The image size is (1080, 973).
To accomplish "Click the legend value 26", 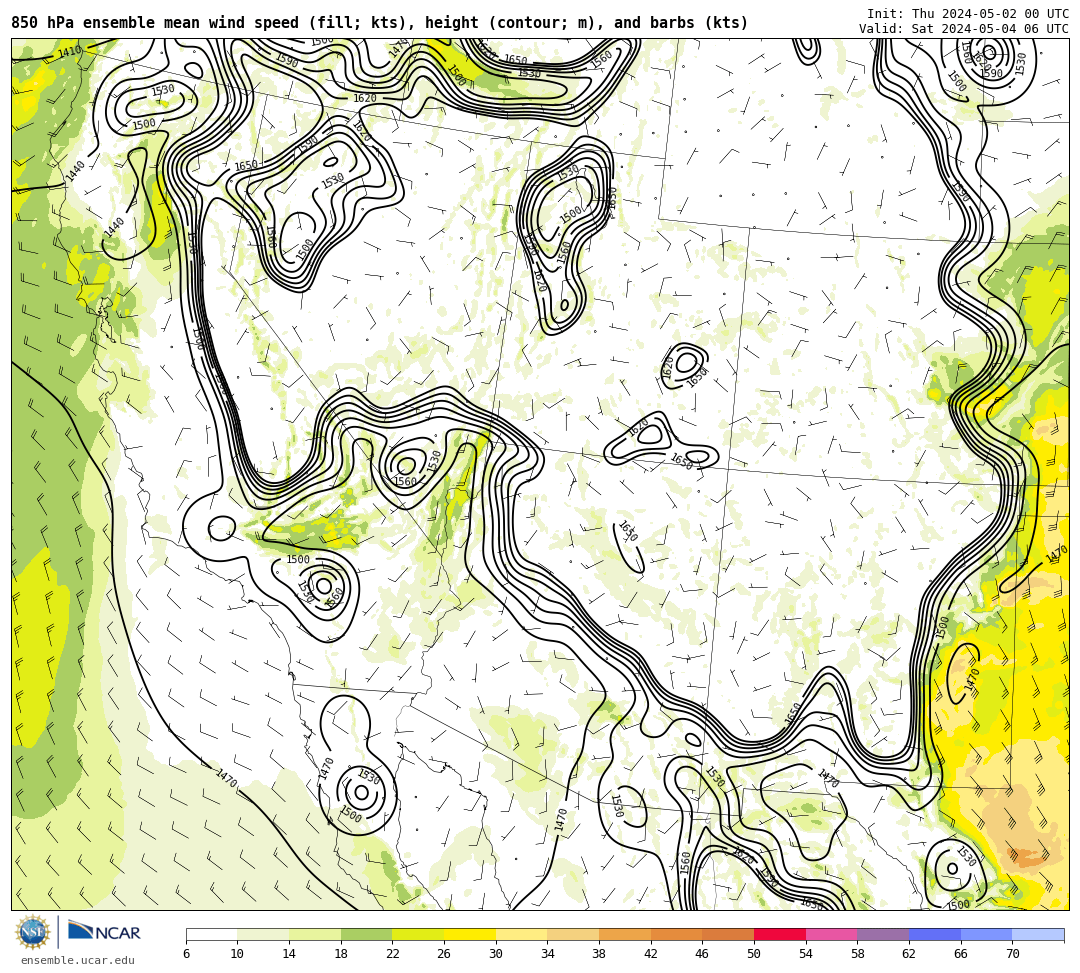I will (x=444, y=954).
